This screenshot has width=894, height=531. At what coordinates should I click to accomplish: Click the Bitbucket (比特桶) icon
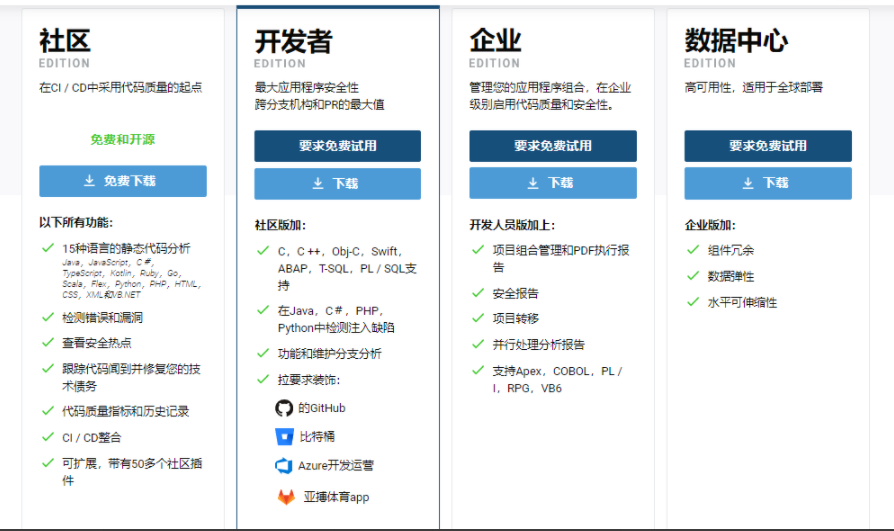point(284,437)
